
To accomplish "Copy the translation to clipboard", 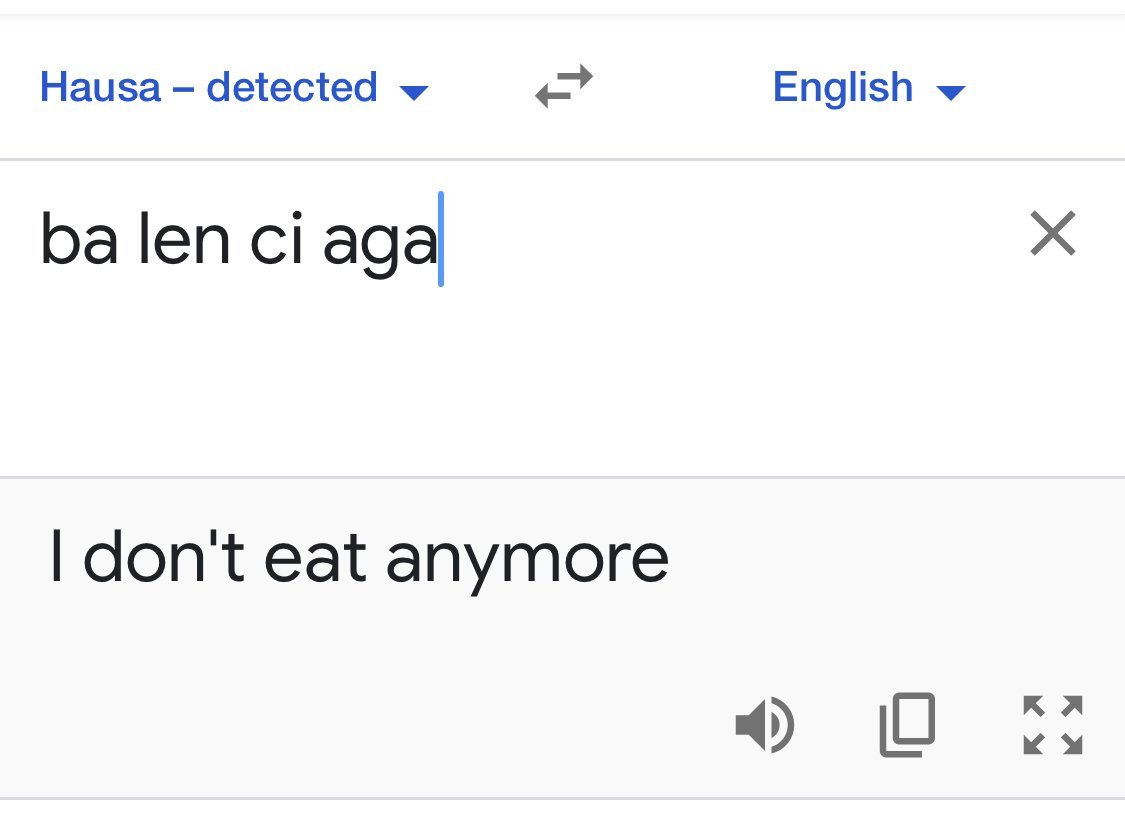I will [907, 725].
